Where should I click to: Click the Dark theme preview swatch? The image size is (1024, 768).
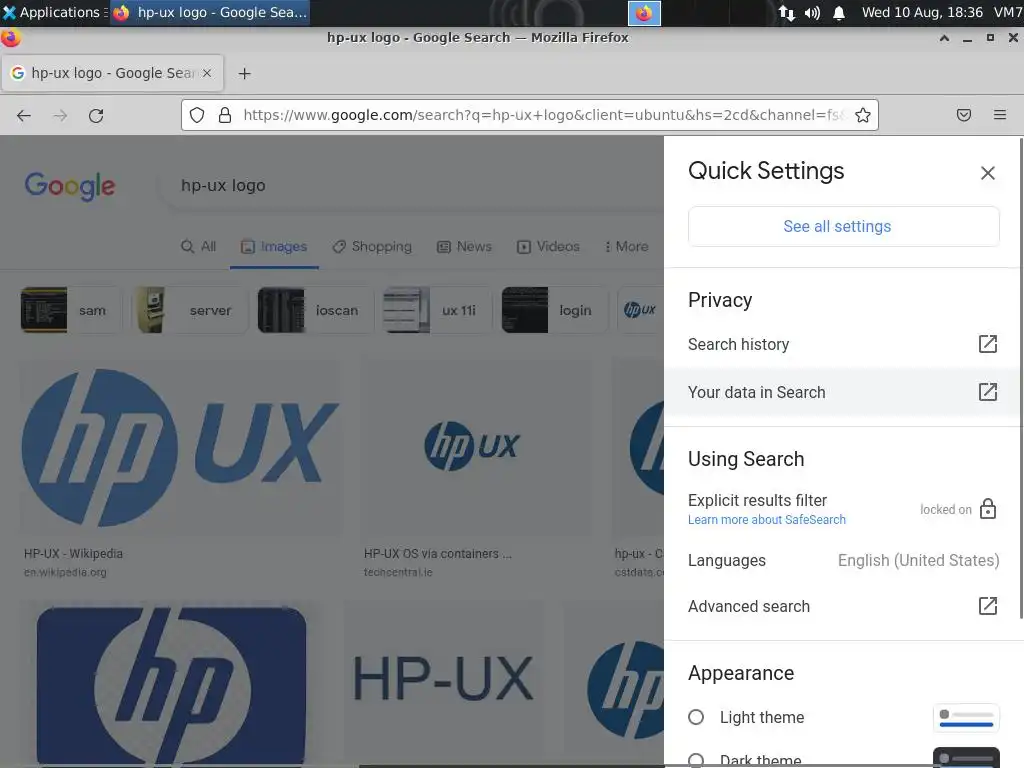click(x=966, y=758)
